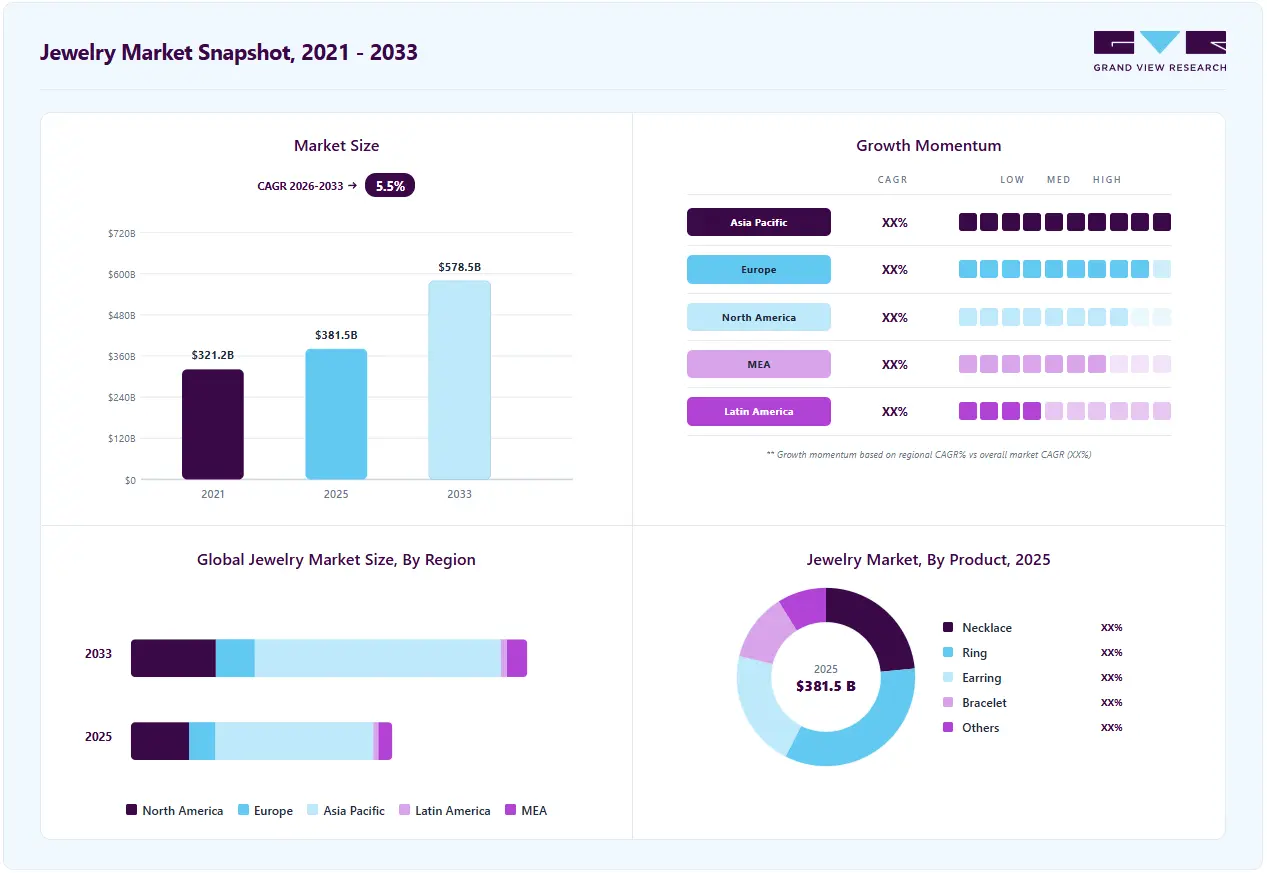Click the $381.5B bar value label
Image resolution: width=1267 pixels, height=873 pixels.
point(336,335)
